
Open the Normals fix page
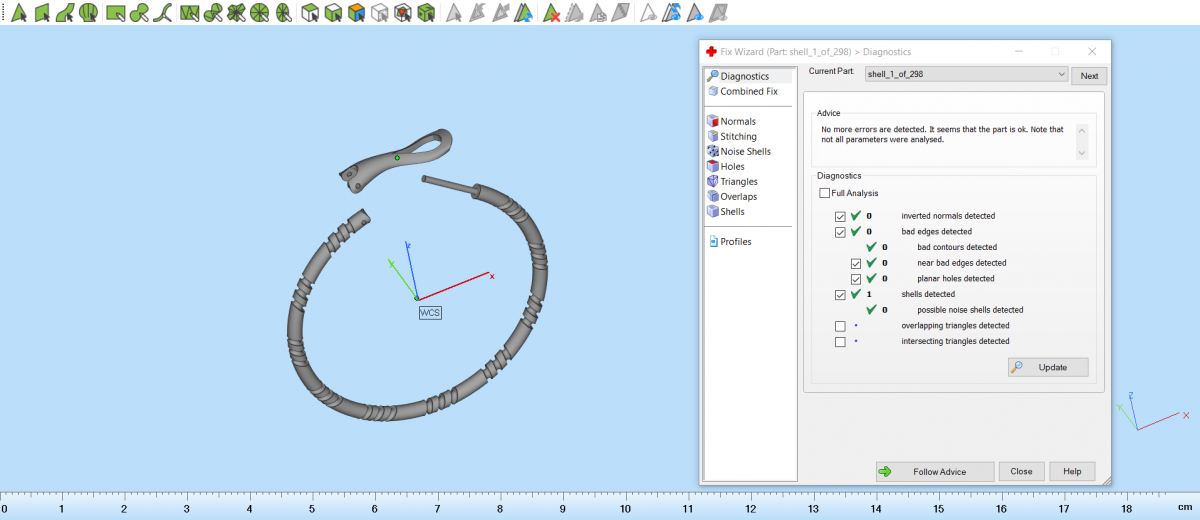click(x=738, y=121)
